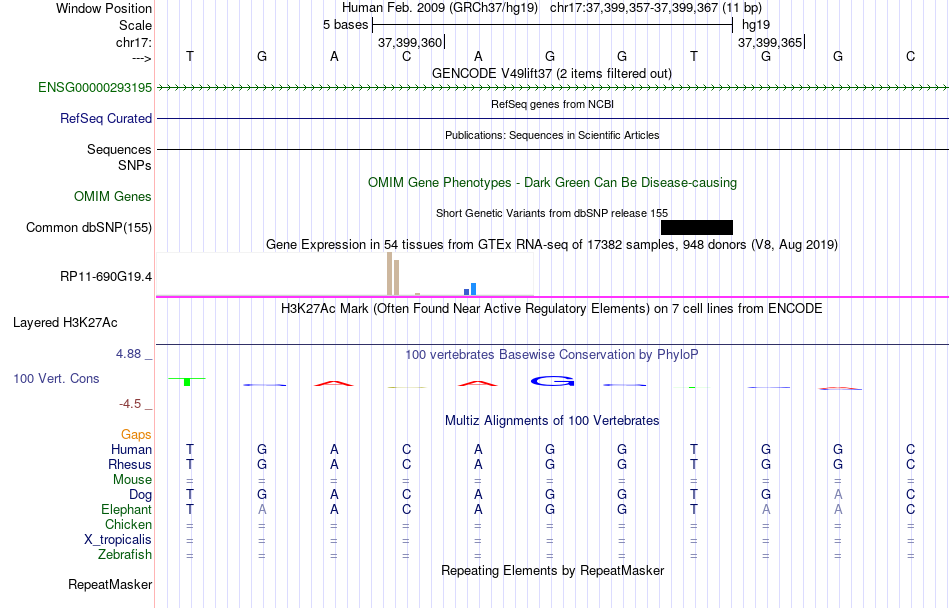Image resolution: width=950 pixels, height=608 pixels.
Task: Click the H3K27Ac Mark track title
Action: pyautogui.click(x=552, y=309)
